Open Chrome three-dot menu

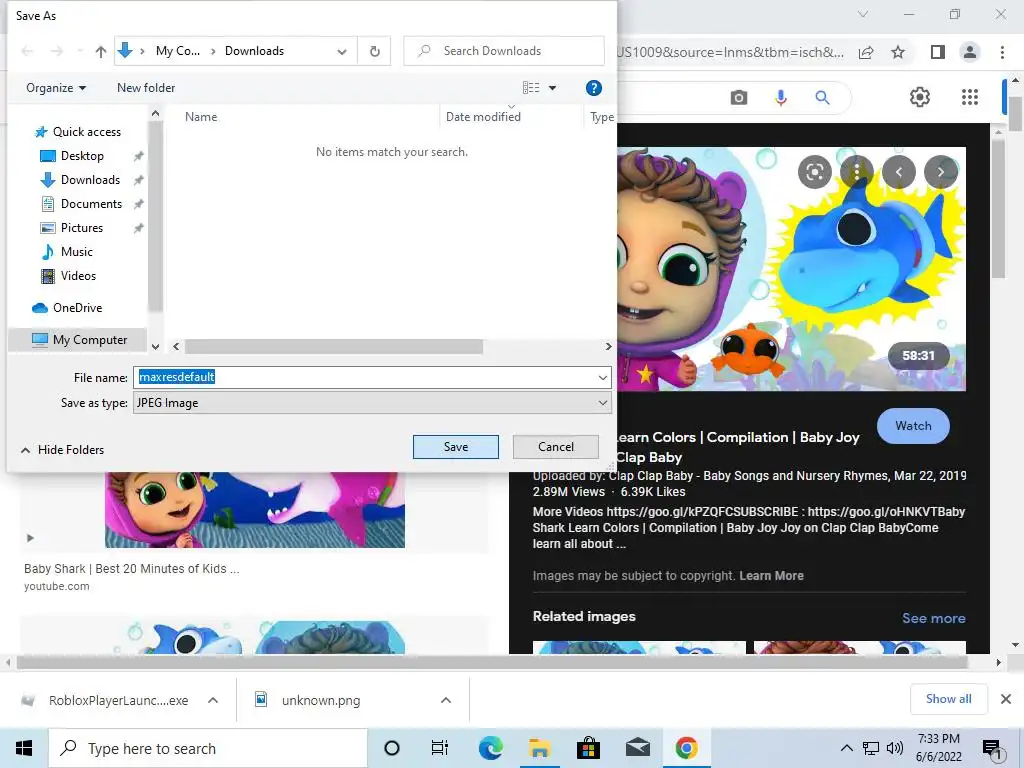pyautogui.click(x=1002, y=52)
